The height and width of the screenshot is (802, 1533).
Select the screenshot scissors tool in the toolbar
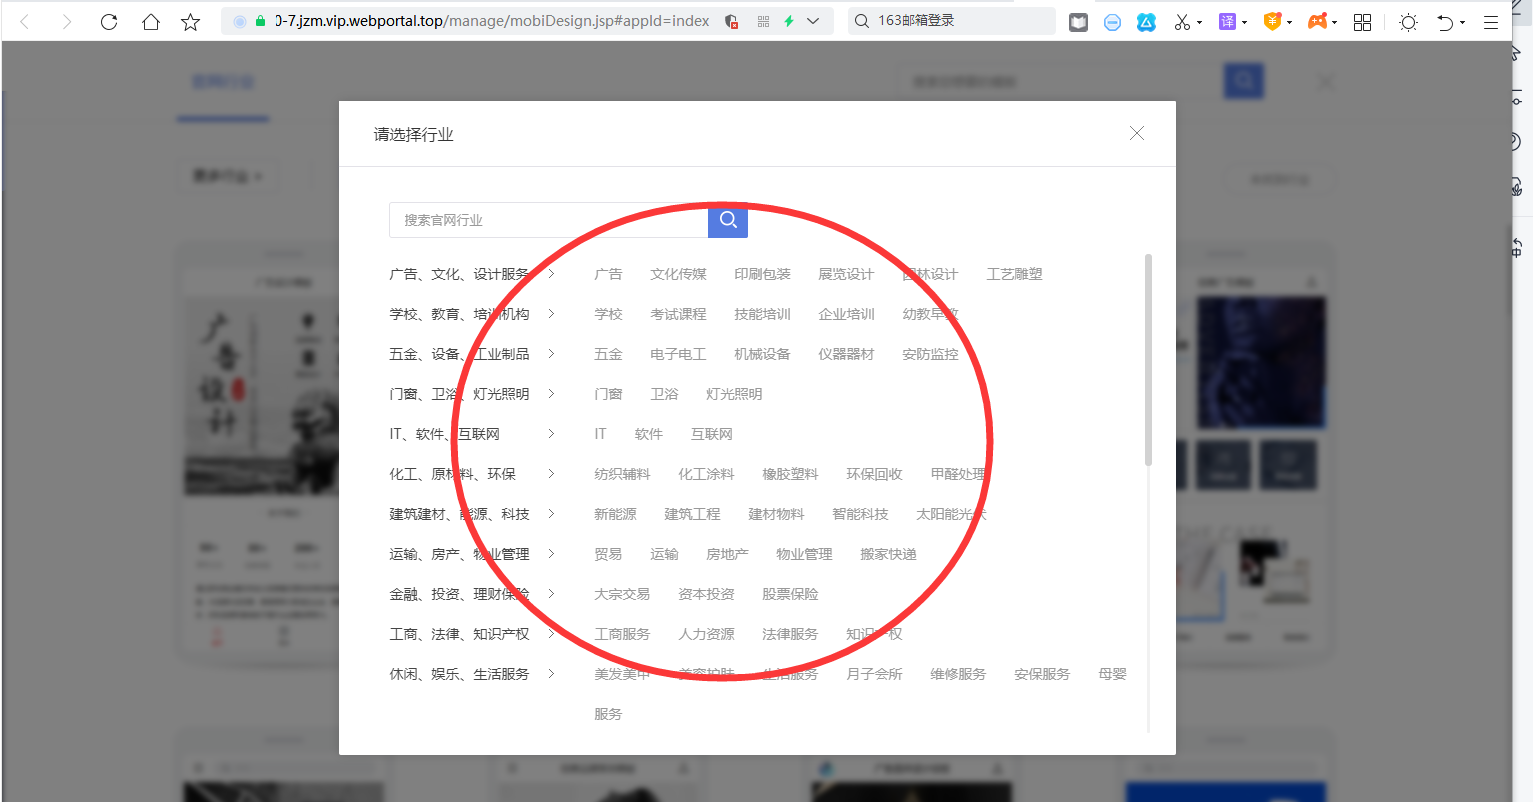(x=1181, y=21)
